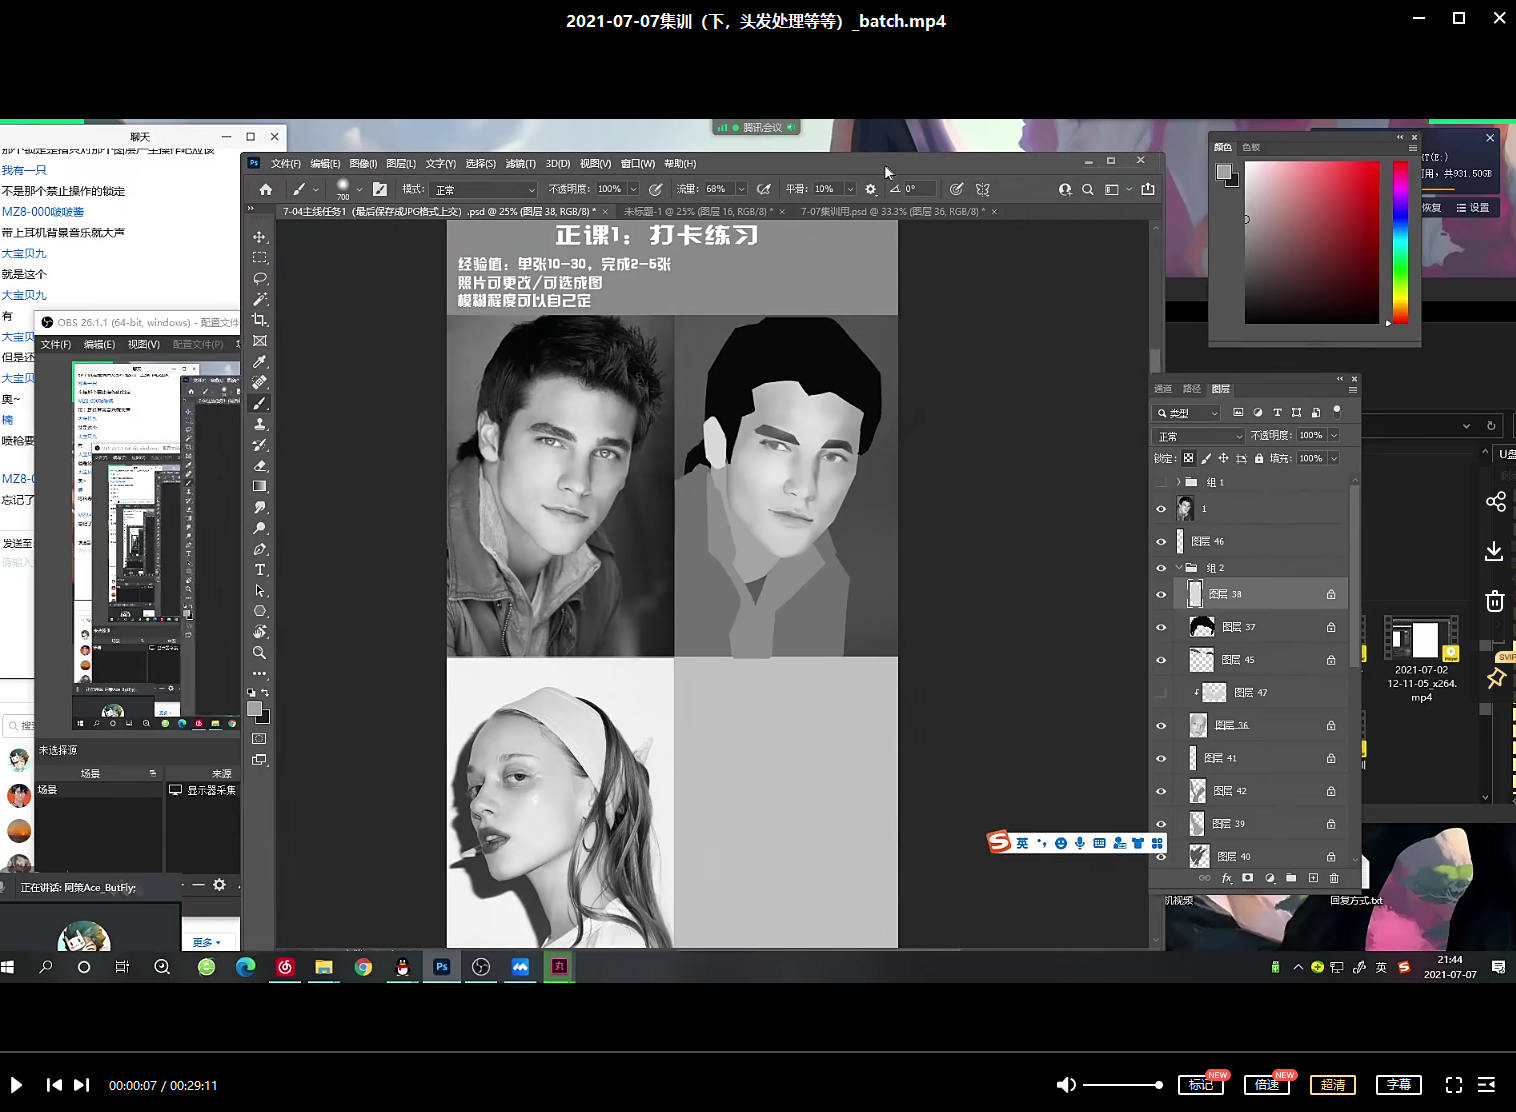Screen dimensions: 1516x1112
Task: Open the brush 模式 blend mode dropdown
Action: 485,189
